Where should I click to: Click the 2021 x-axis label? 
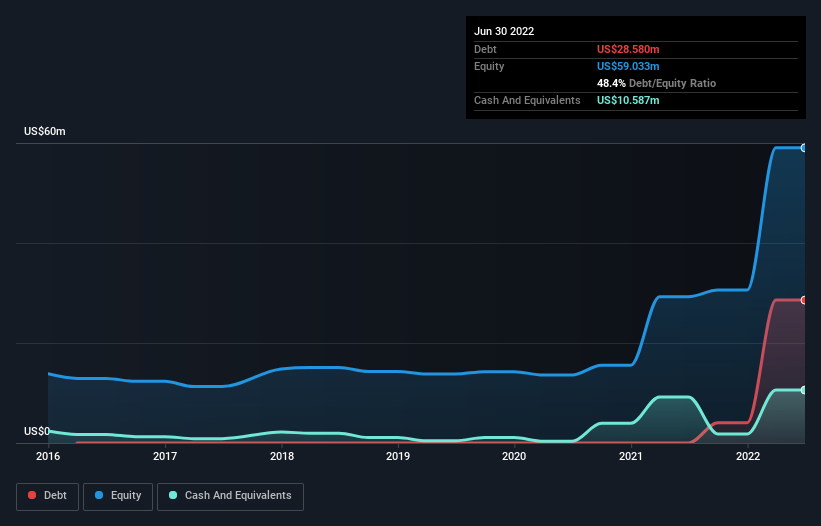pos(631,456)
